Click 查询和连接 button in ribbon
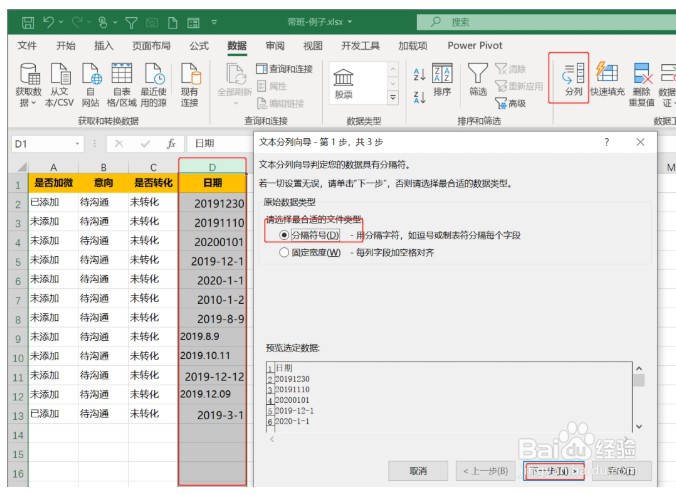This screenshot has height=494, width=676. click(x=284, y=69)
